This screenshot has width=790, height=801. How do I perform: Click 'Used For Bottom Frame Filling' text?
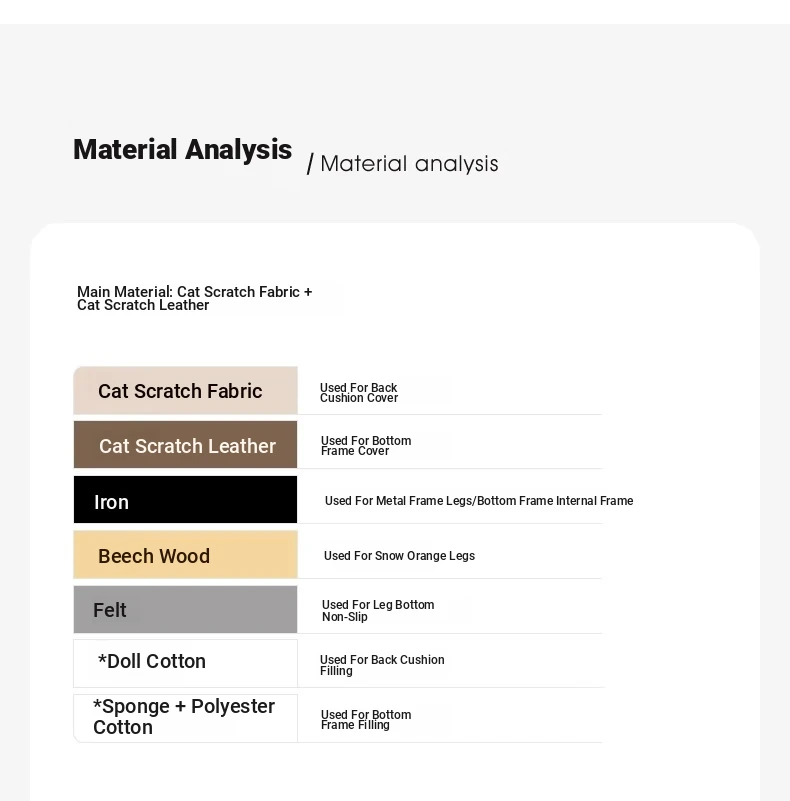[x=366, y=720]
